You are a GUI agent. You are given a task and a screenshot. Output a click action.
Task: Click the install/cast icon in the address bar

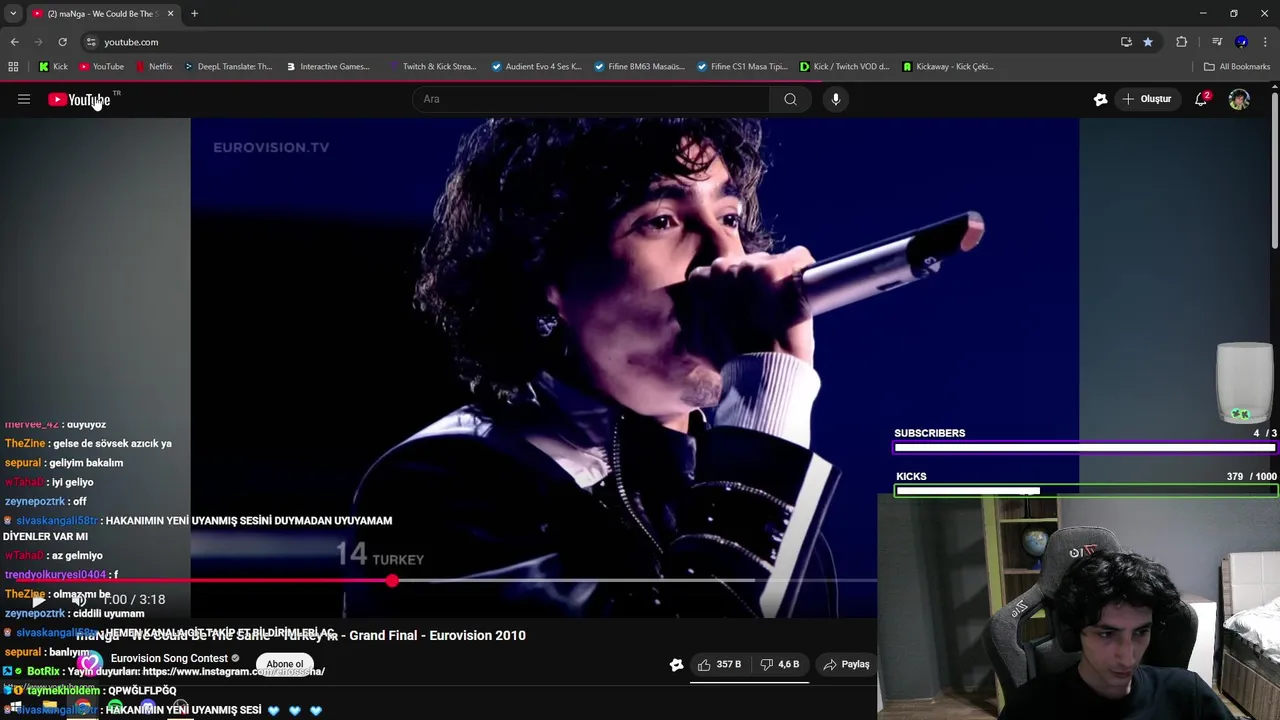pyautogui.click(x=1126, y=42)
